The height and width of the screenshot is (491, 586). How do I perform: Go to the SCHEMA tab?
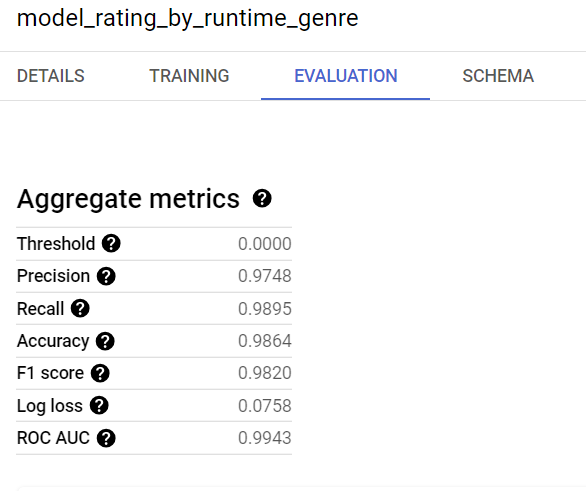[498, 76]
